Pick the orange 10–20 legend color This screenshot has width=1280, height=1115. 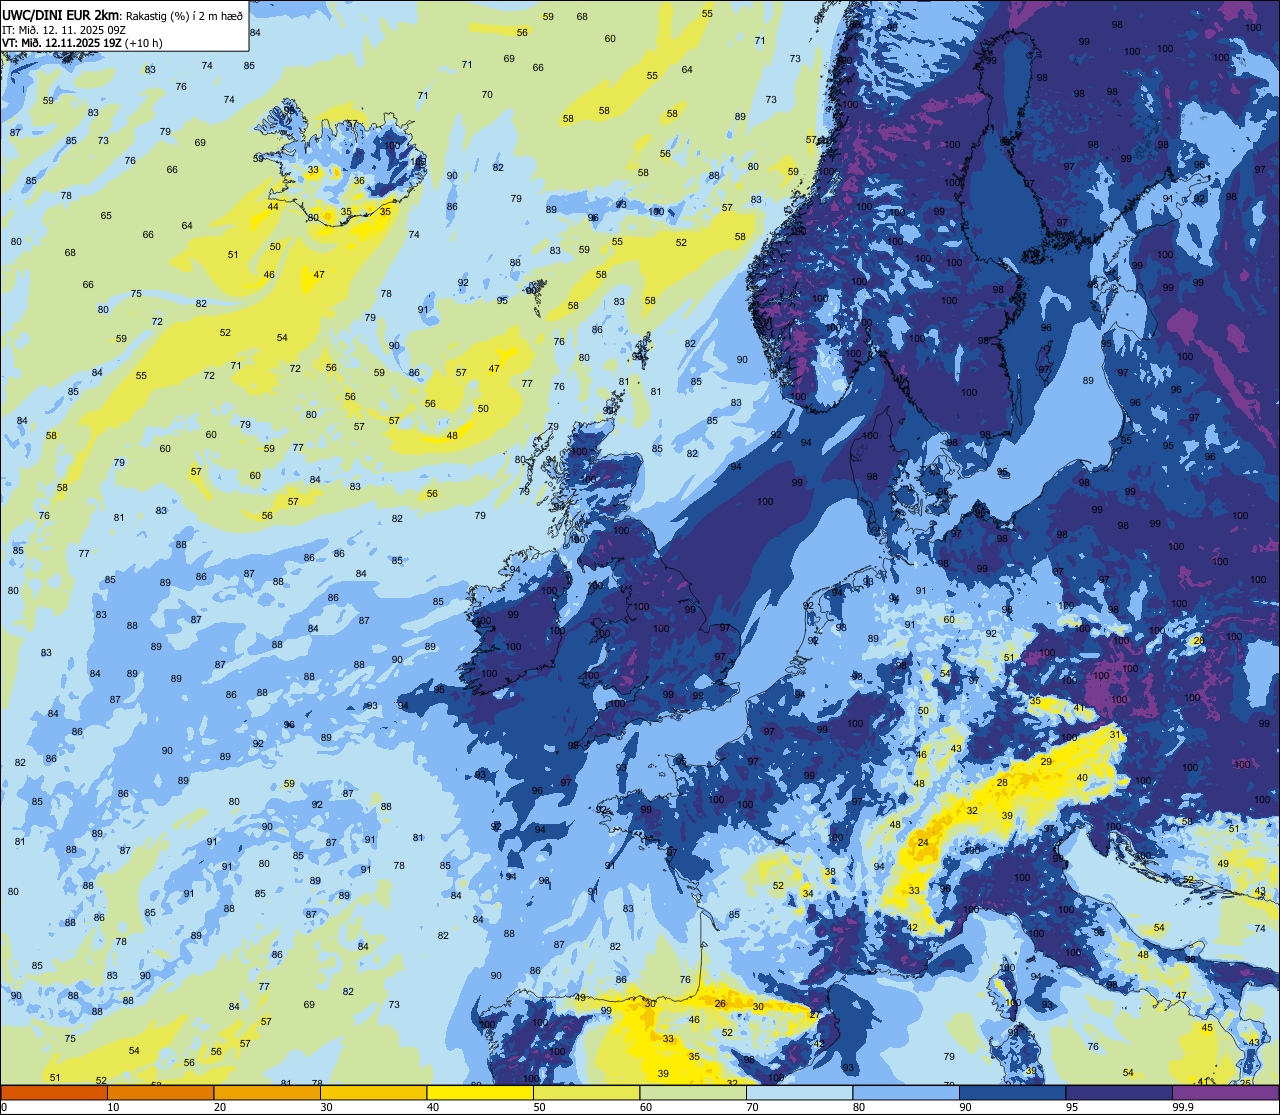click(160, 1092)
